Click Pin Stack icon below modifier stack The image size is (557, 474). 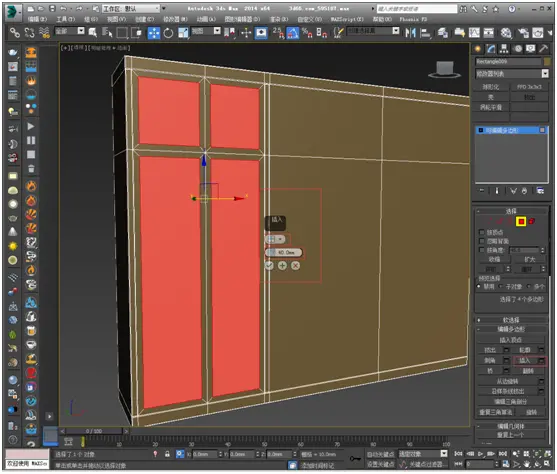point(482,191)
